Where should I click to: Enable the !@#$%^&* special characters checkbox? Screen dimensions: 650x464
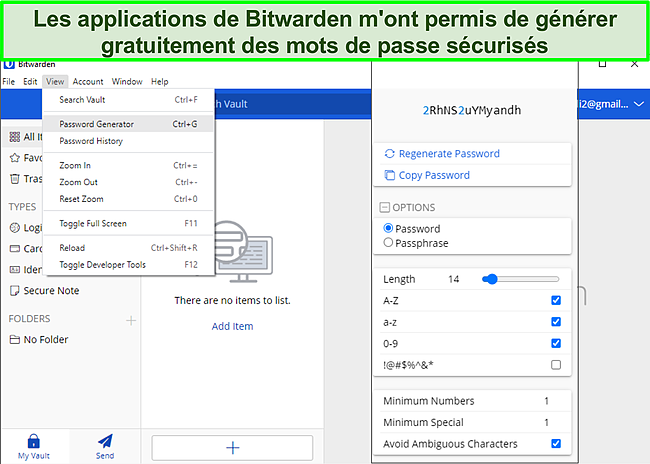click(556, 365)
